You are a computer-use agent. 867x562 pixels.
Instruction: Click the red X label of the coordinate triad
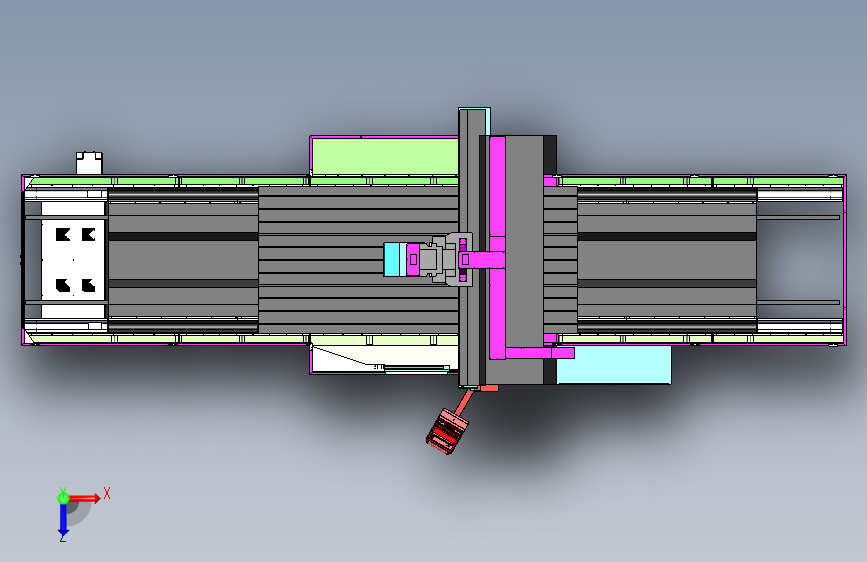(107, 493)
